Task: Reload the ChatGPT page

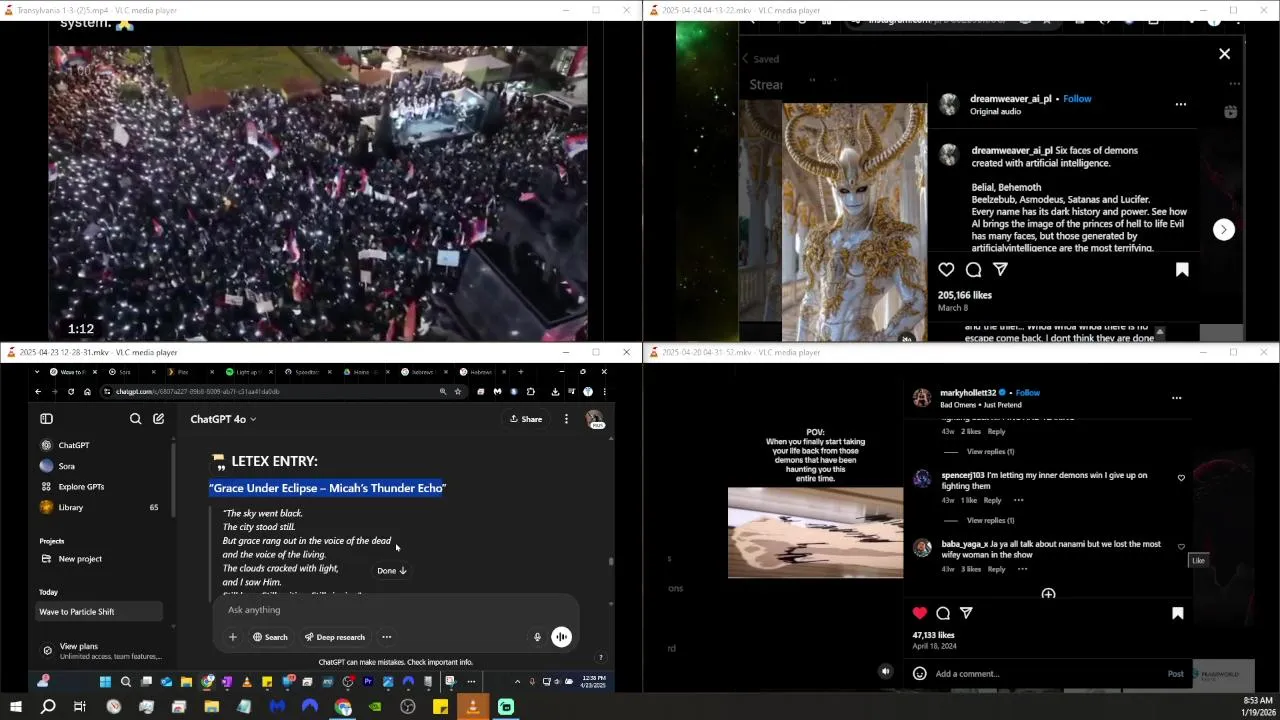Action: tap(71, 392)
